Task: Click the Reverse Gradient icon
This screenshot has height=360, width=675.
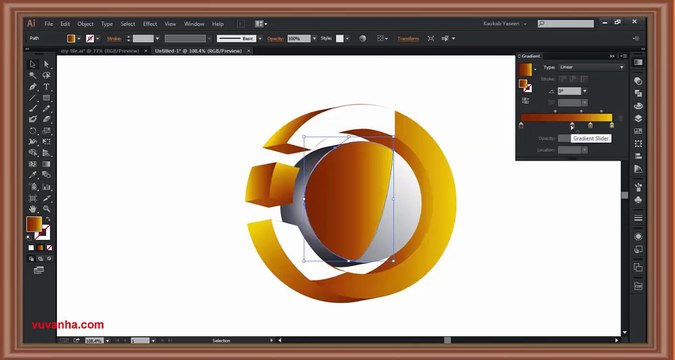Action: 525,101
